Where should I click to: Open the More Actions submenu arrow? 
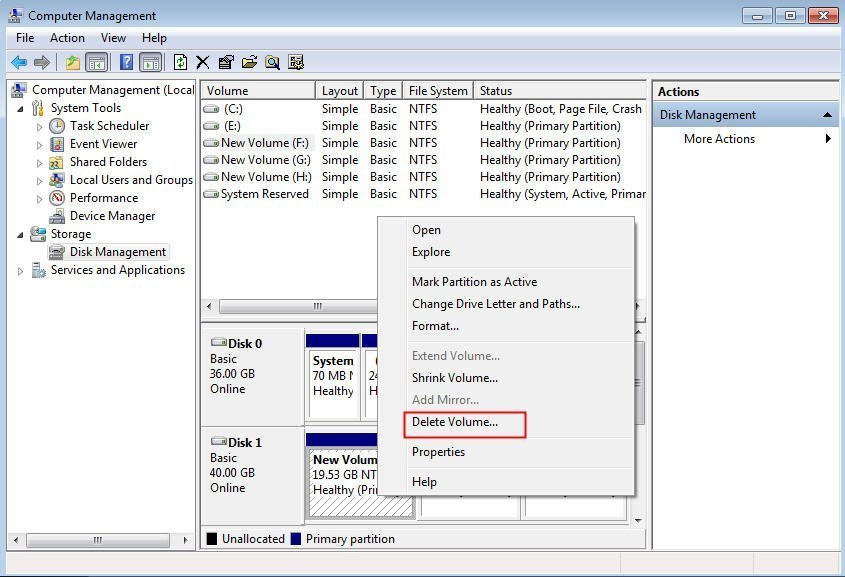[828, 139]
